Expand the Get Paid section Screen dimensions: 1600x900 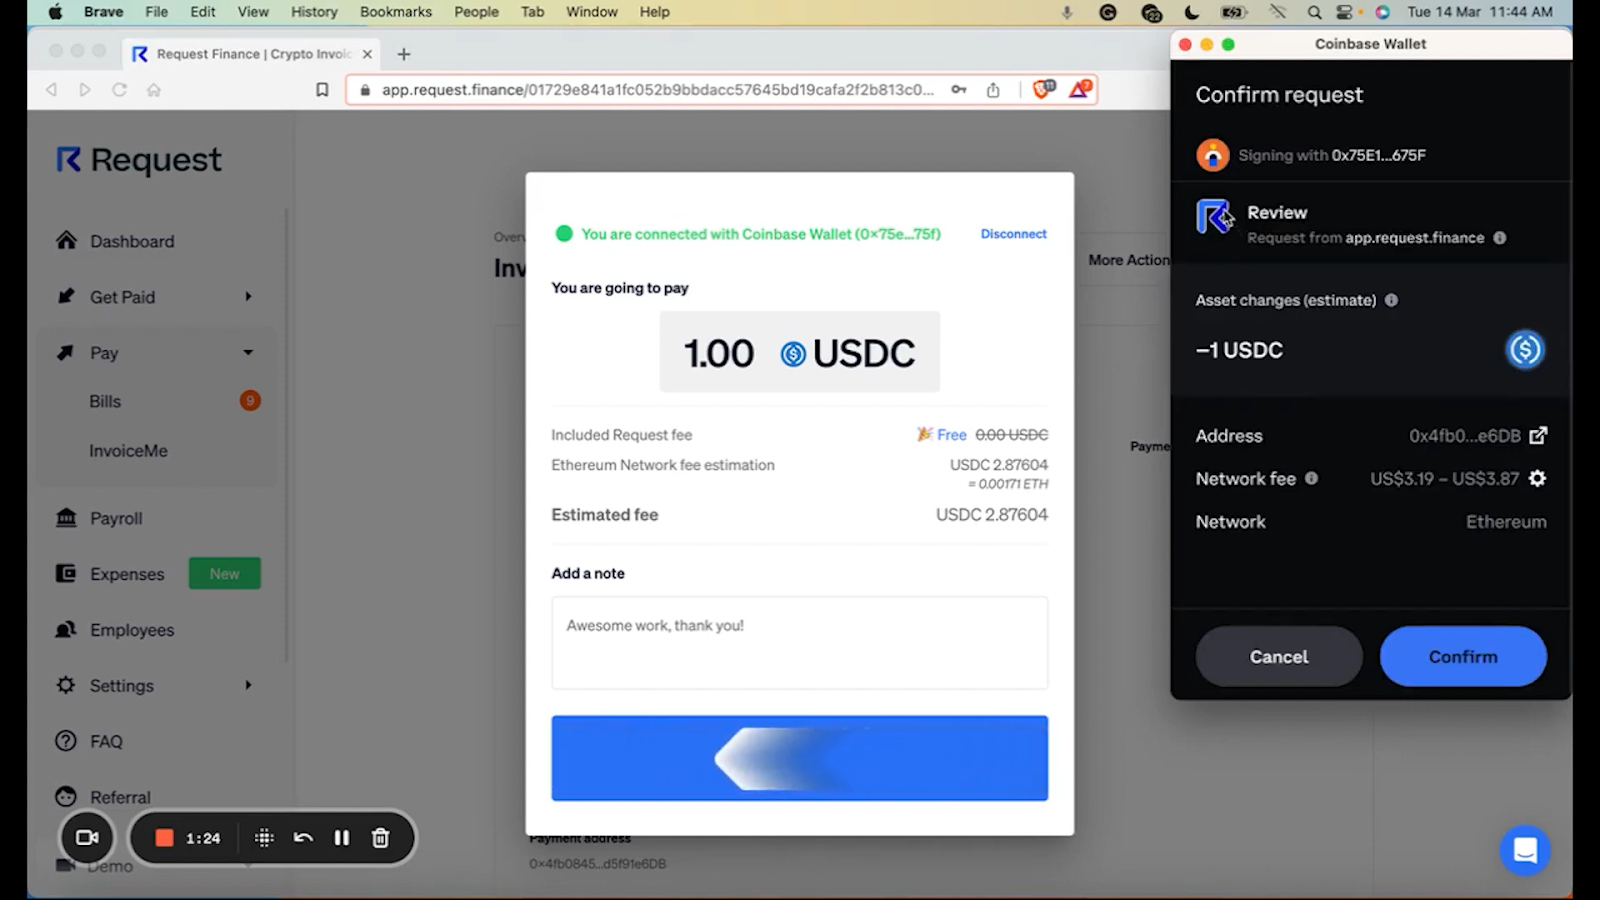click(246, 296)
